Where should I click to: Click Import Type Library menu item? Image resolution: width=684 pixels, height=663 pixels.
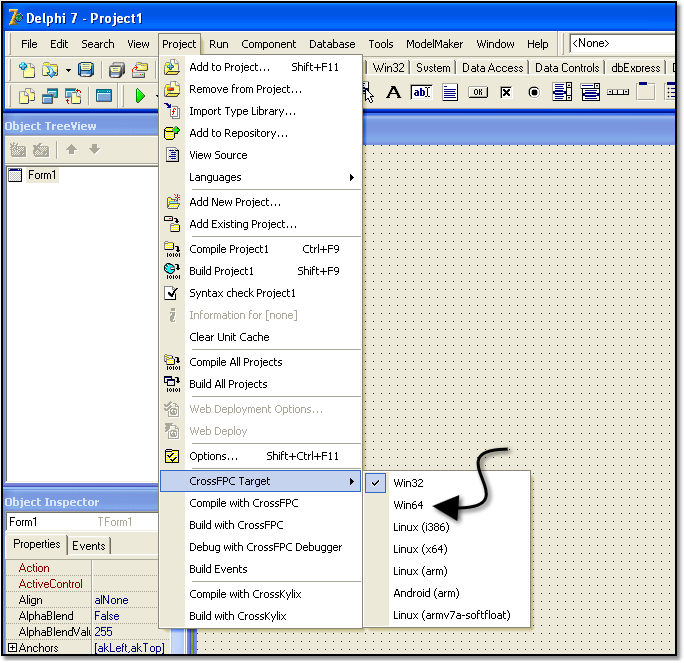coord(260,111)
